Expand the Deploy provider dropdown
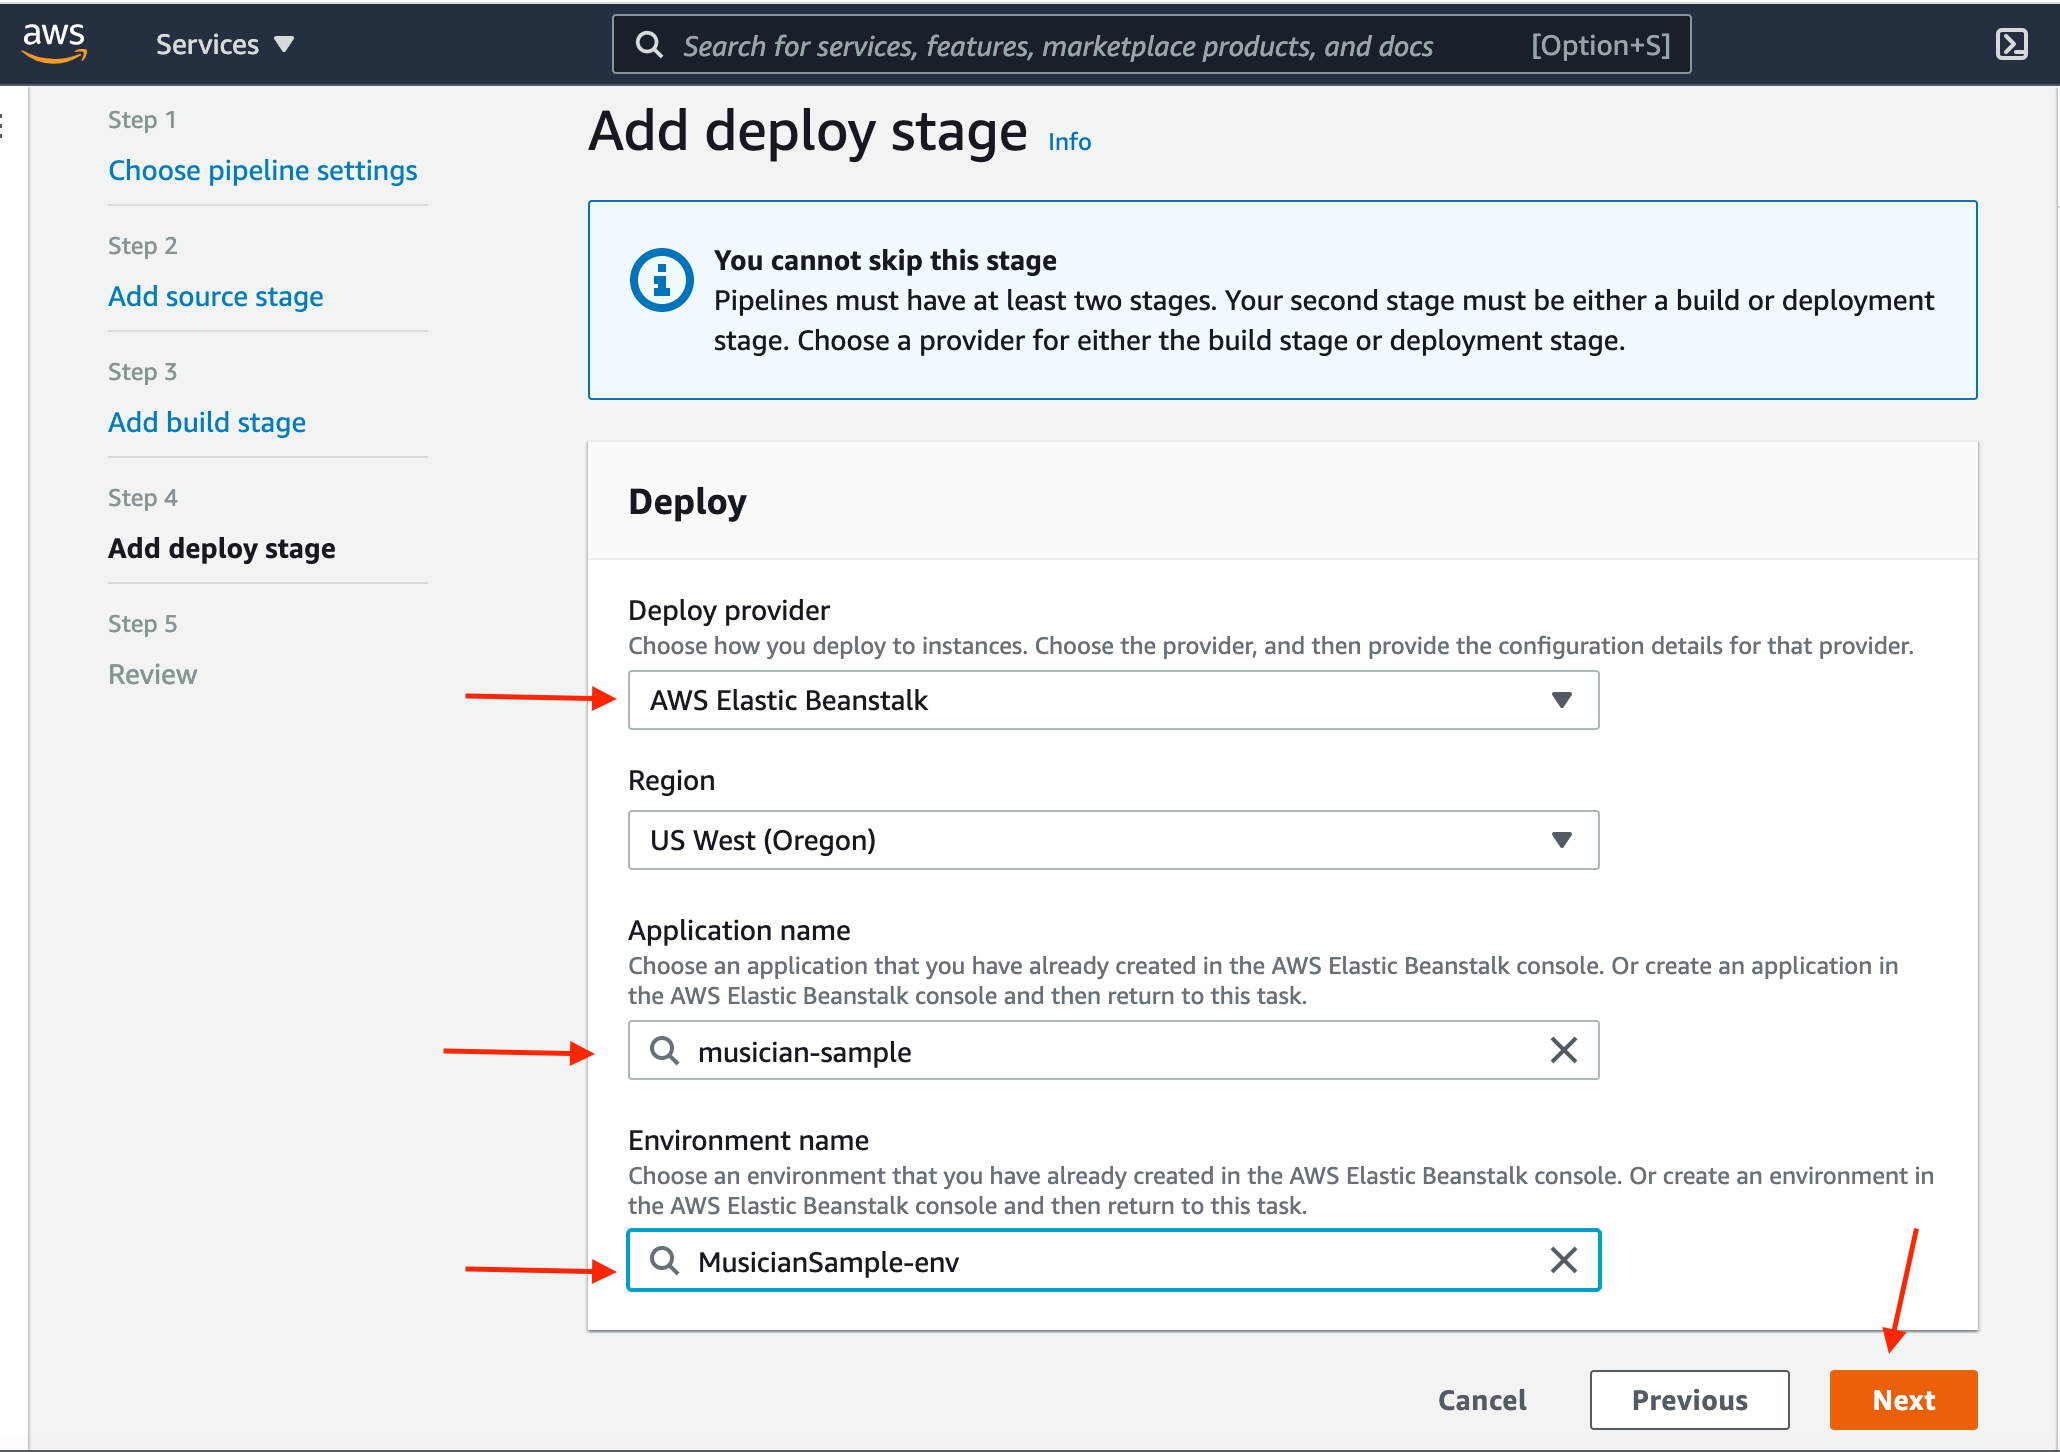Screen dimensions: 2060x1452 pos(1113,700)
